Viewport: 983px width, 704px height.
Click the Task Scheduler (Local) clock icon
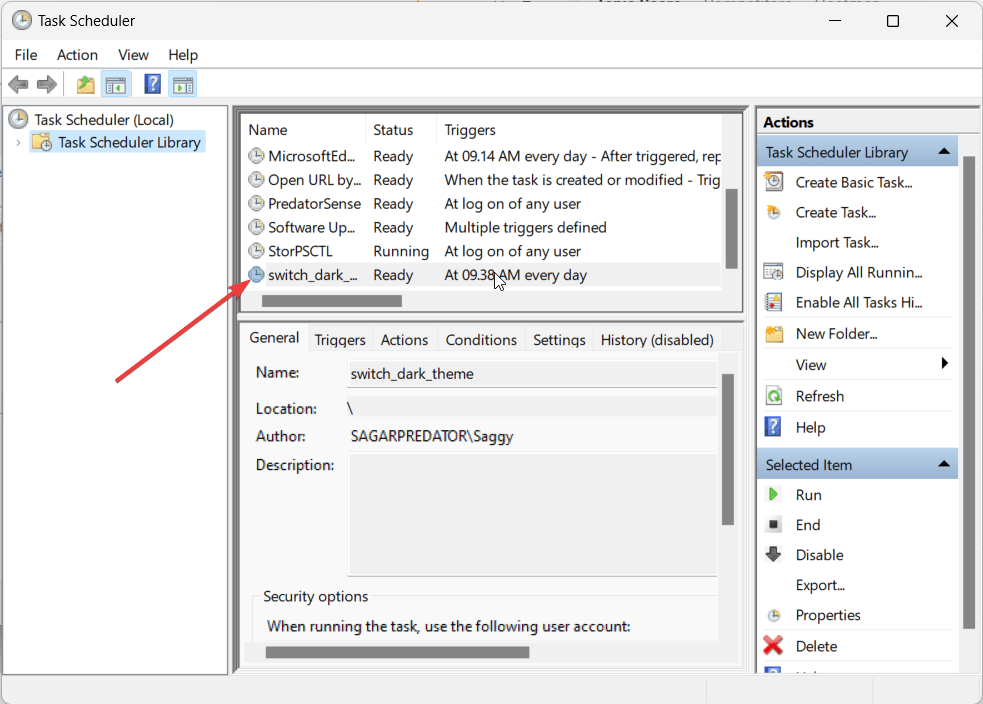19,119
